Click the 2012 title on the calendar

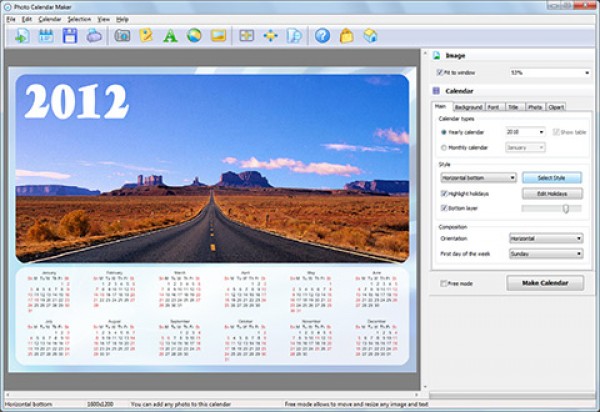click(76, 101)
